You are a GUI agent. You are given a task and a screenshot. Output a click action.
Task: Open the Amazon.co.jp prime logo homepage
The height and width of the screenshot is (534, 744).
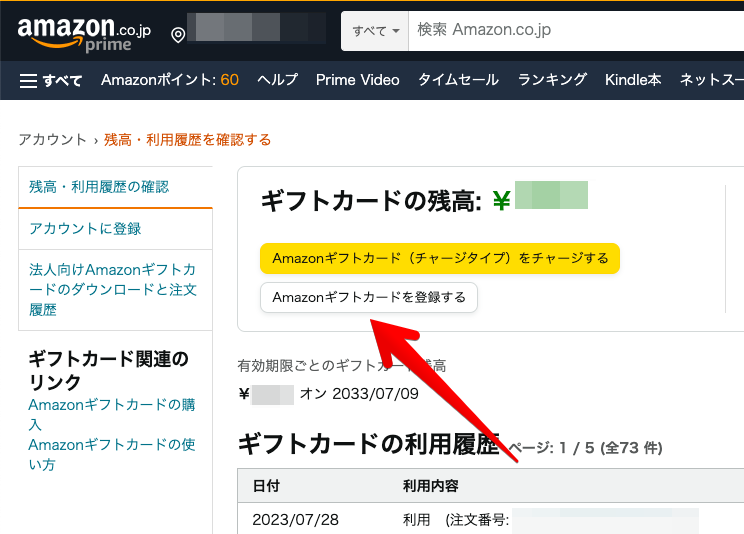[84, 34]
